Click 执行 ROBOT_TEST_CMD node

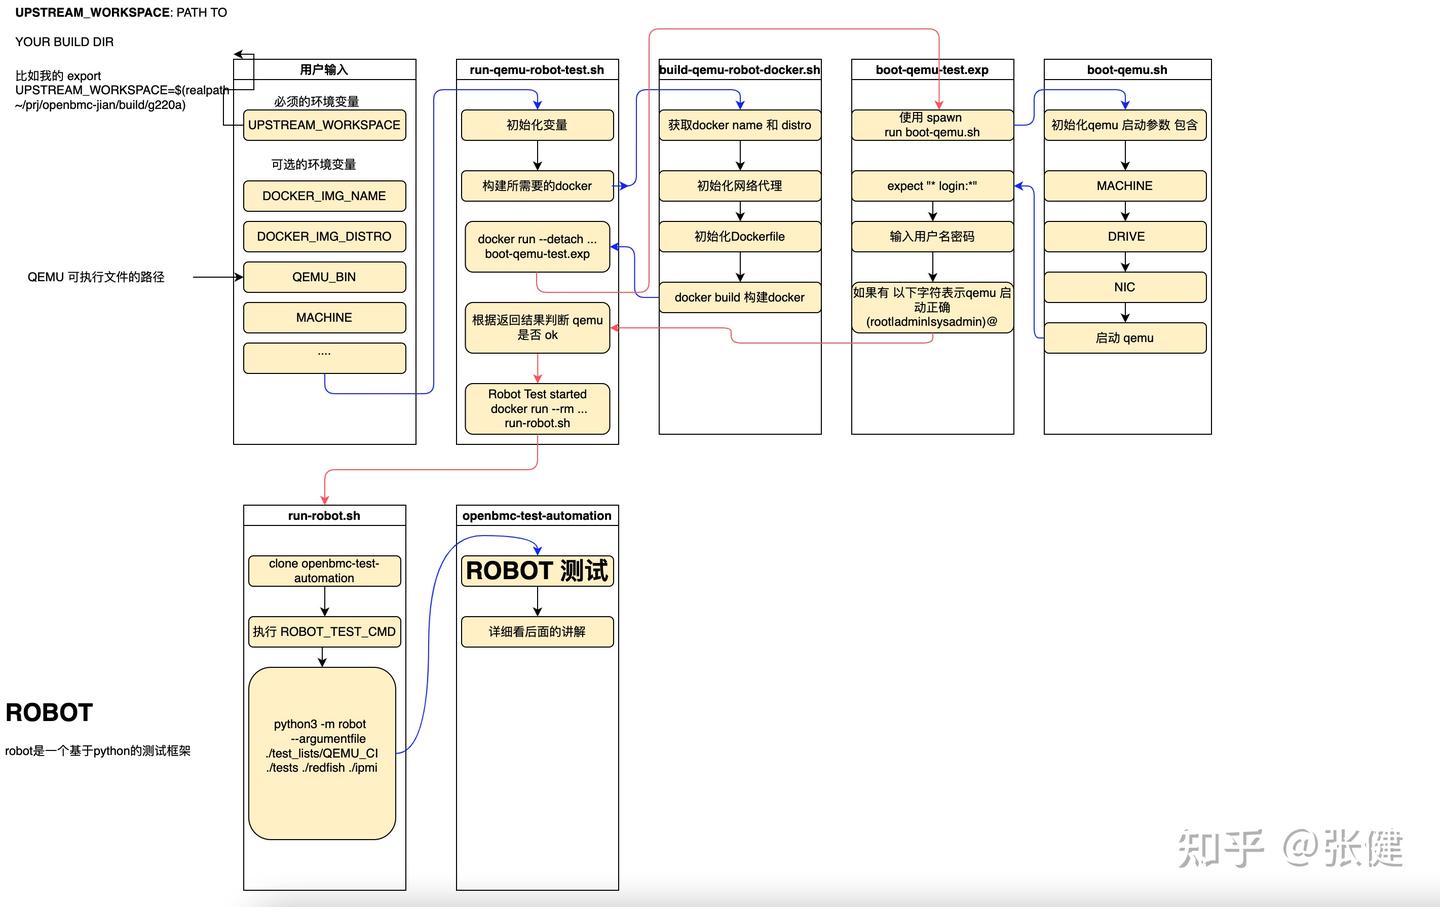point(324,632)
